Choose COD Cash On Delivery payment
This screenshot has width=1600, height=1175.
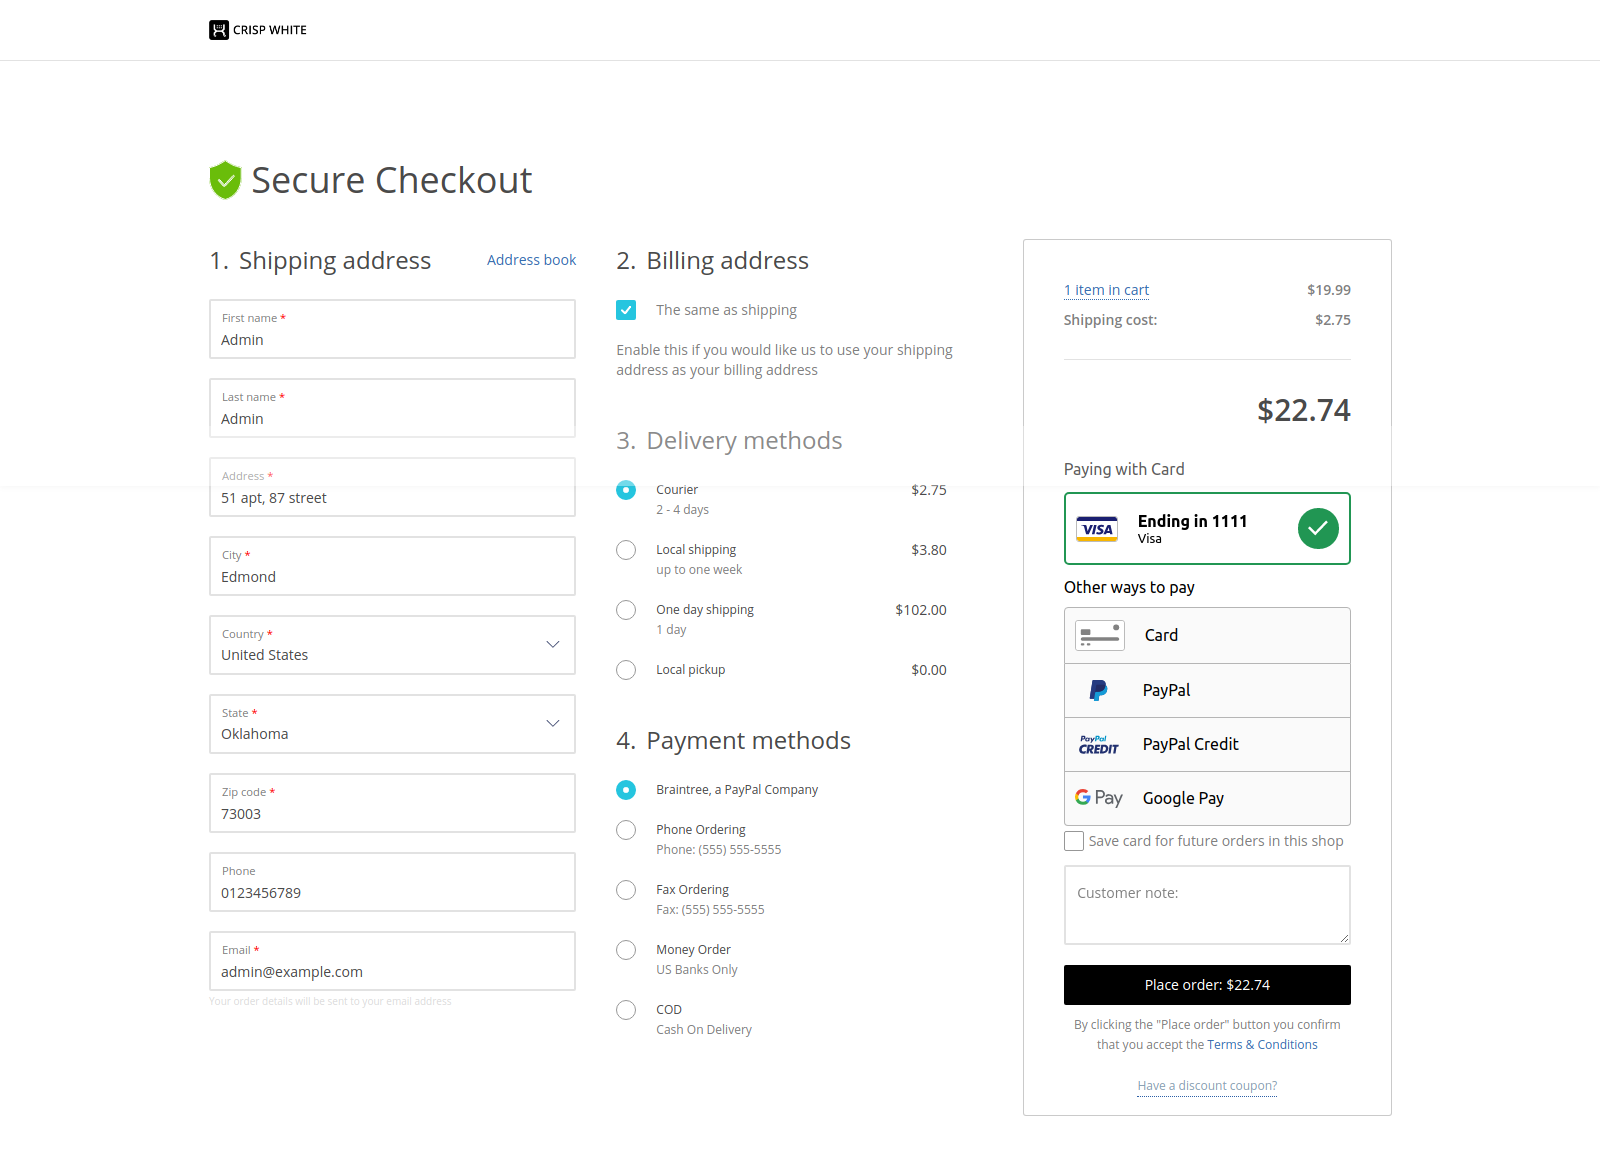pos(626,1009)
